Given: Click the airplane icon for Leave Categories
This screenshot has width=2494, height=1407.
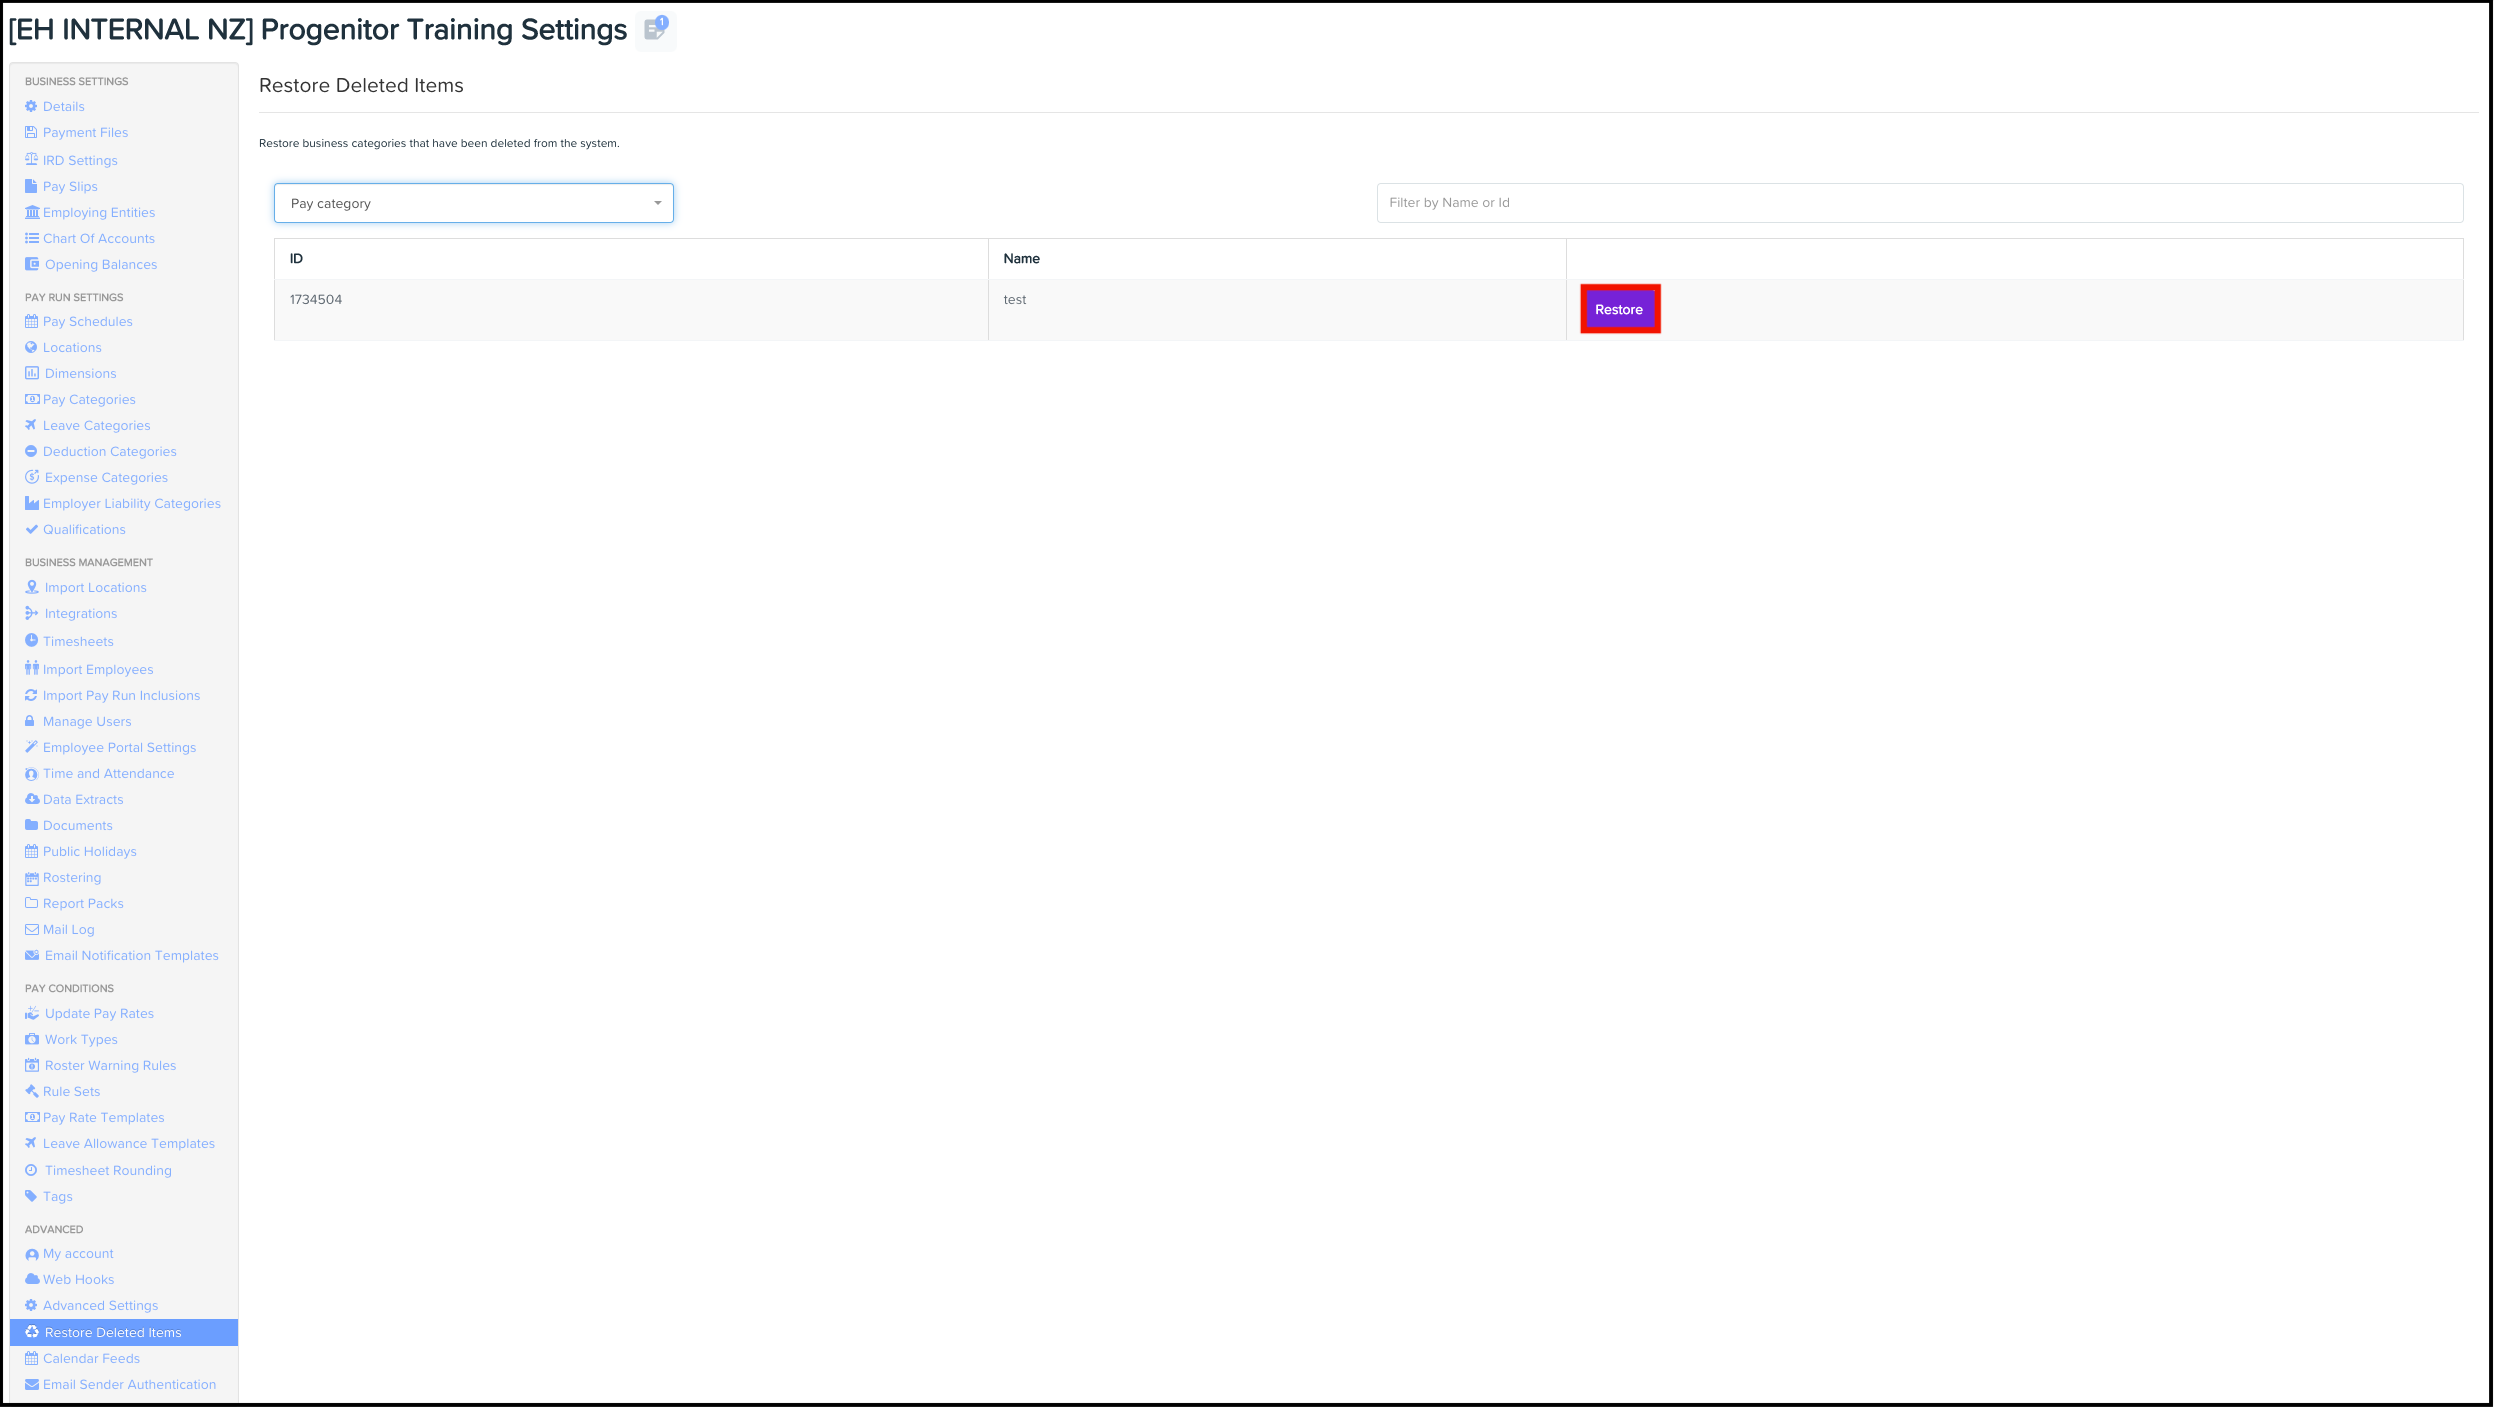Looking at the screenshot, I should (x=31, y=425).
